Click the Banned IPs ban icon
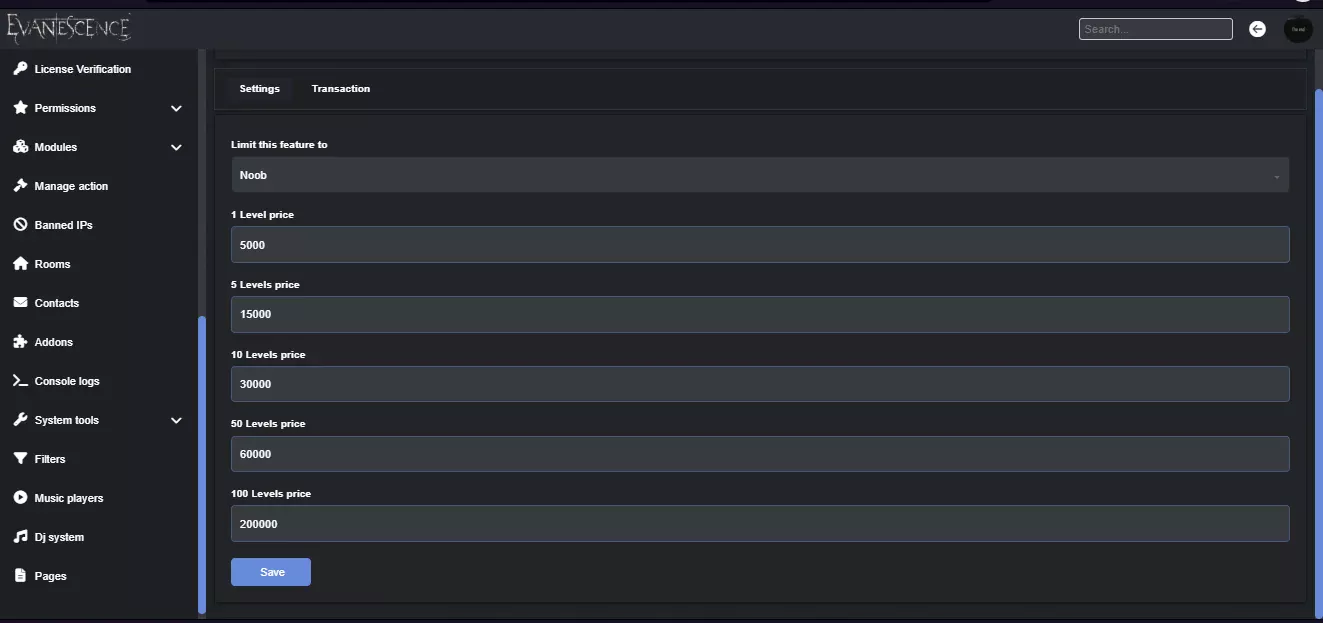 [20, 225]
